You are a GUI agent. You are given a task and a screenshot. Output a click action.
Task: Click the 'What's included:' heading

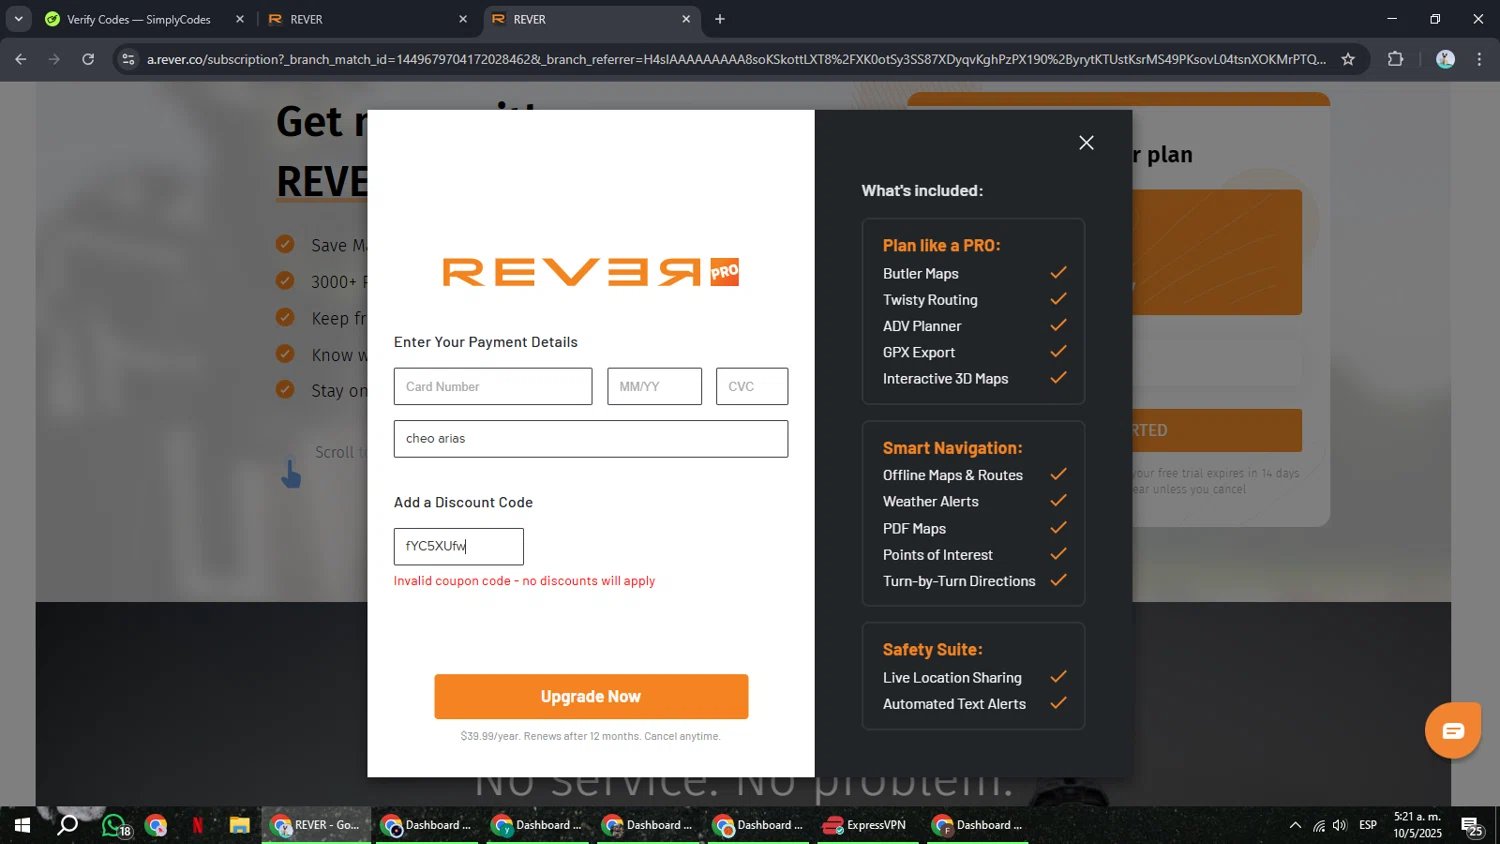click(922, 190)
